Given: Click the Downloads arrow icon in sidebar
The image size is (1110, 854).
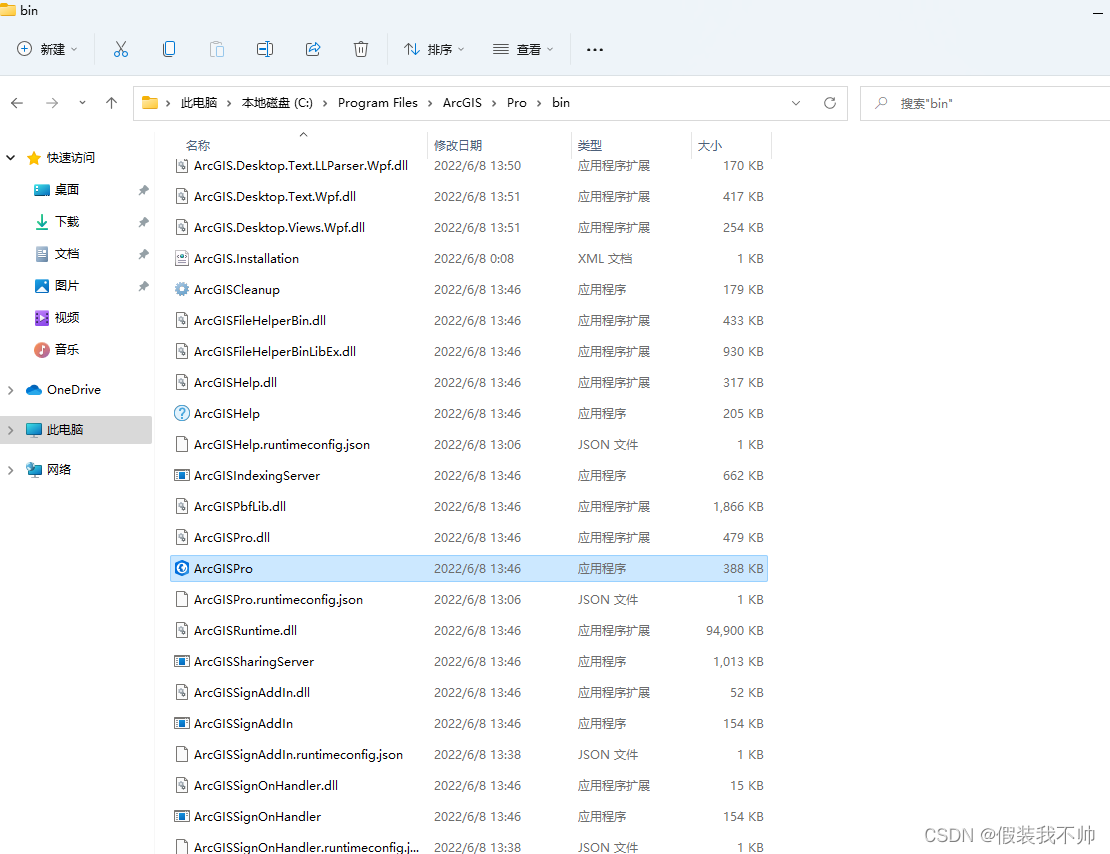Looking at the screenshot, I should click(x=42, y=222).
